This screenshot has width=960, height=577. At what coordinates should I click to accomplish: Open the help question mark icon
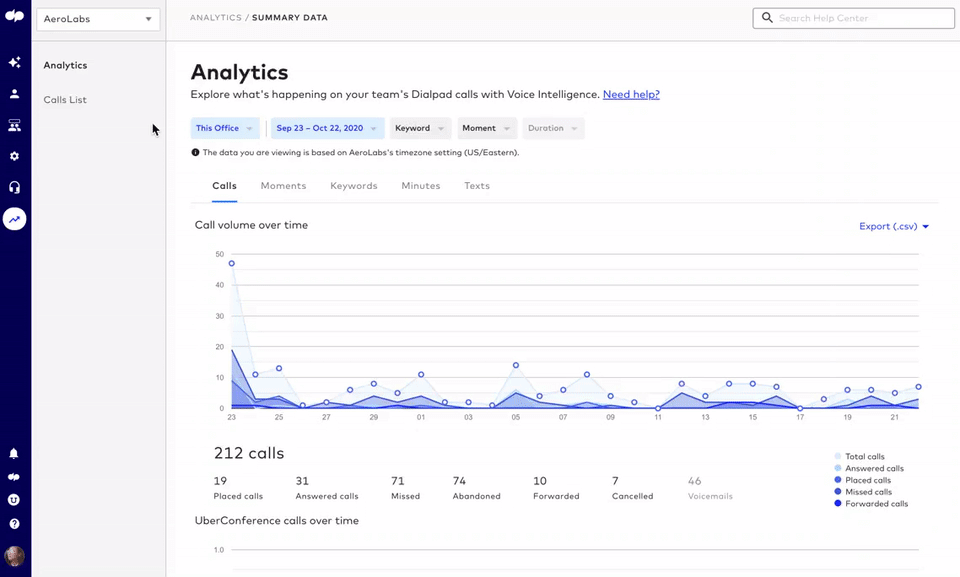pyautogui.click(x=13, y=524)
